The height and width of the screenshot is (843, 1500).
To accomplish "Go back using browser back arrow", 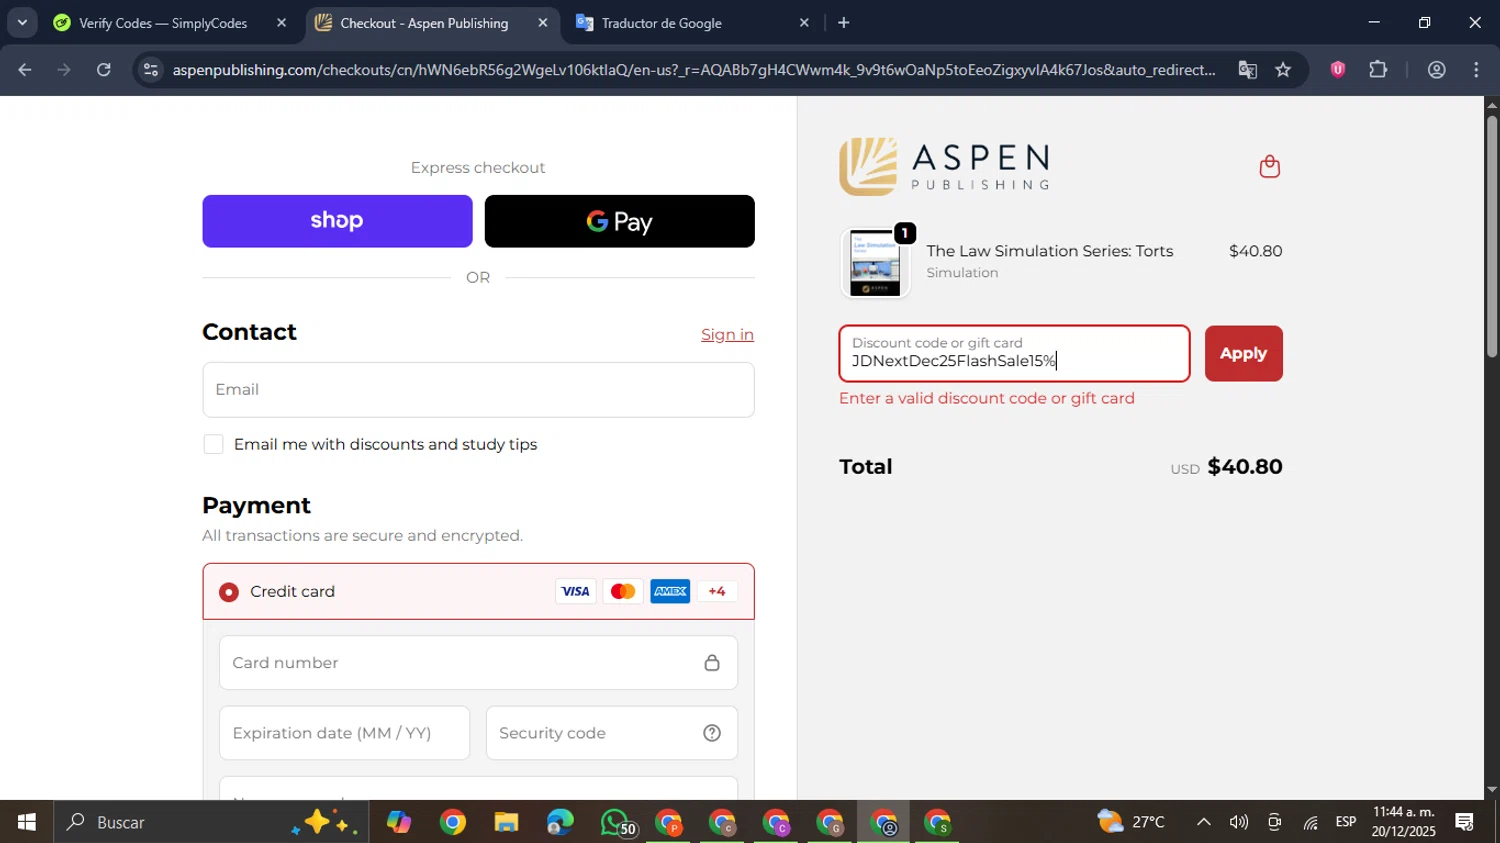I will [x=25, y=70].
